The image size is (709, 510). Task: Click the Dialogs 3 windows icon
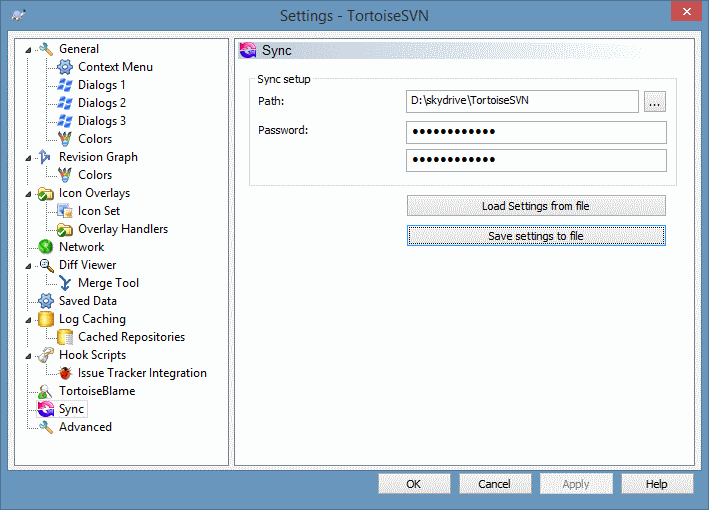65,121
